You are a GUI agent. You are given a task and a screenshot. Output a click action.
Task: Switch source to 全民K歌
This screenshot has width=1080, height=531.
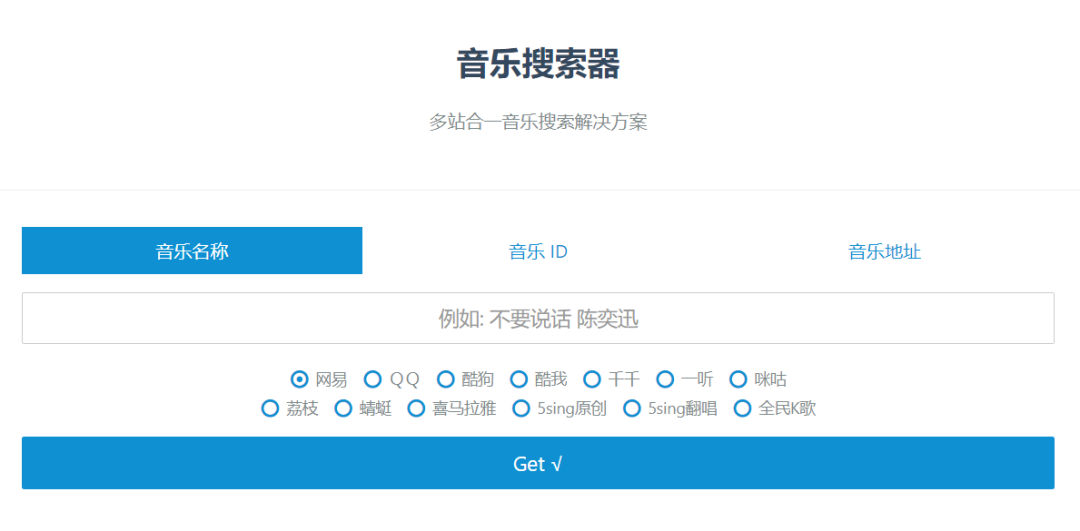tap(742, 408)
